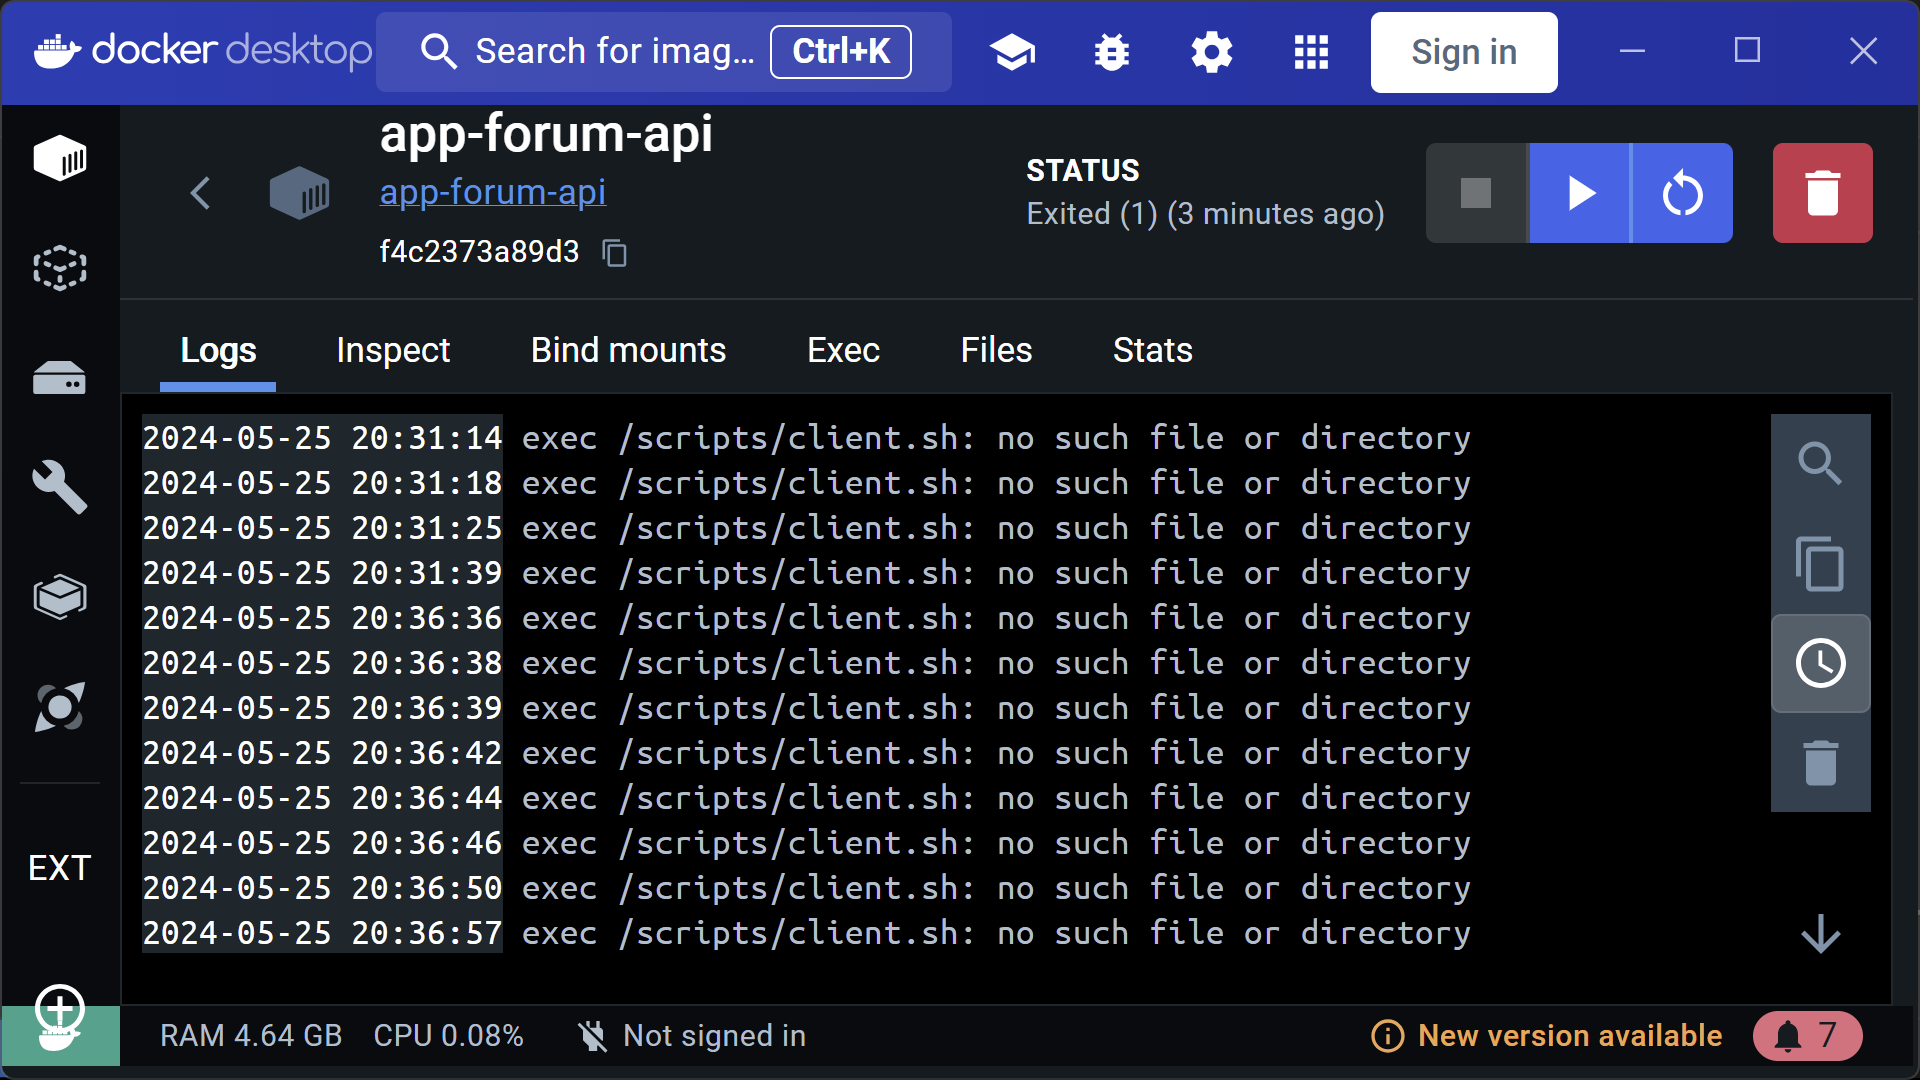
Task: Switch to the Exec tab
Action: point(843,351)
